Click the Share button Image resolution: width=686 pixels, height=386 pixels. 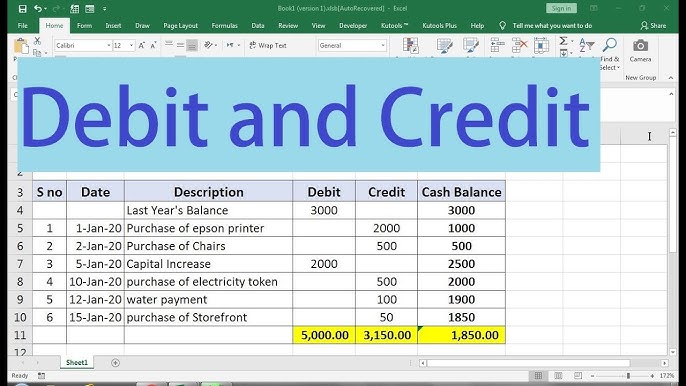click(653, 26)
